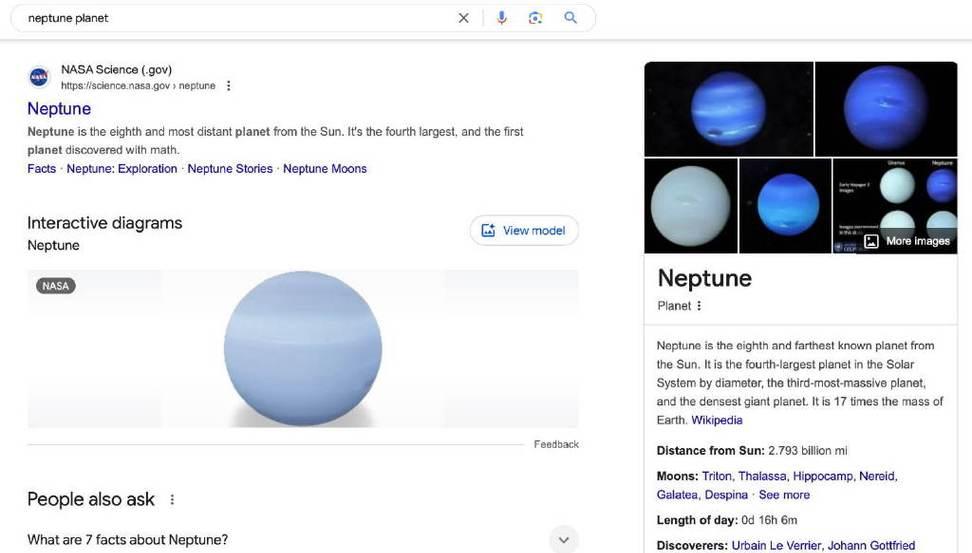Open the Neptune result title link
Image resolution: width=972 pixels, height=553 pixels.
click(x=59, y=108)
